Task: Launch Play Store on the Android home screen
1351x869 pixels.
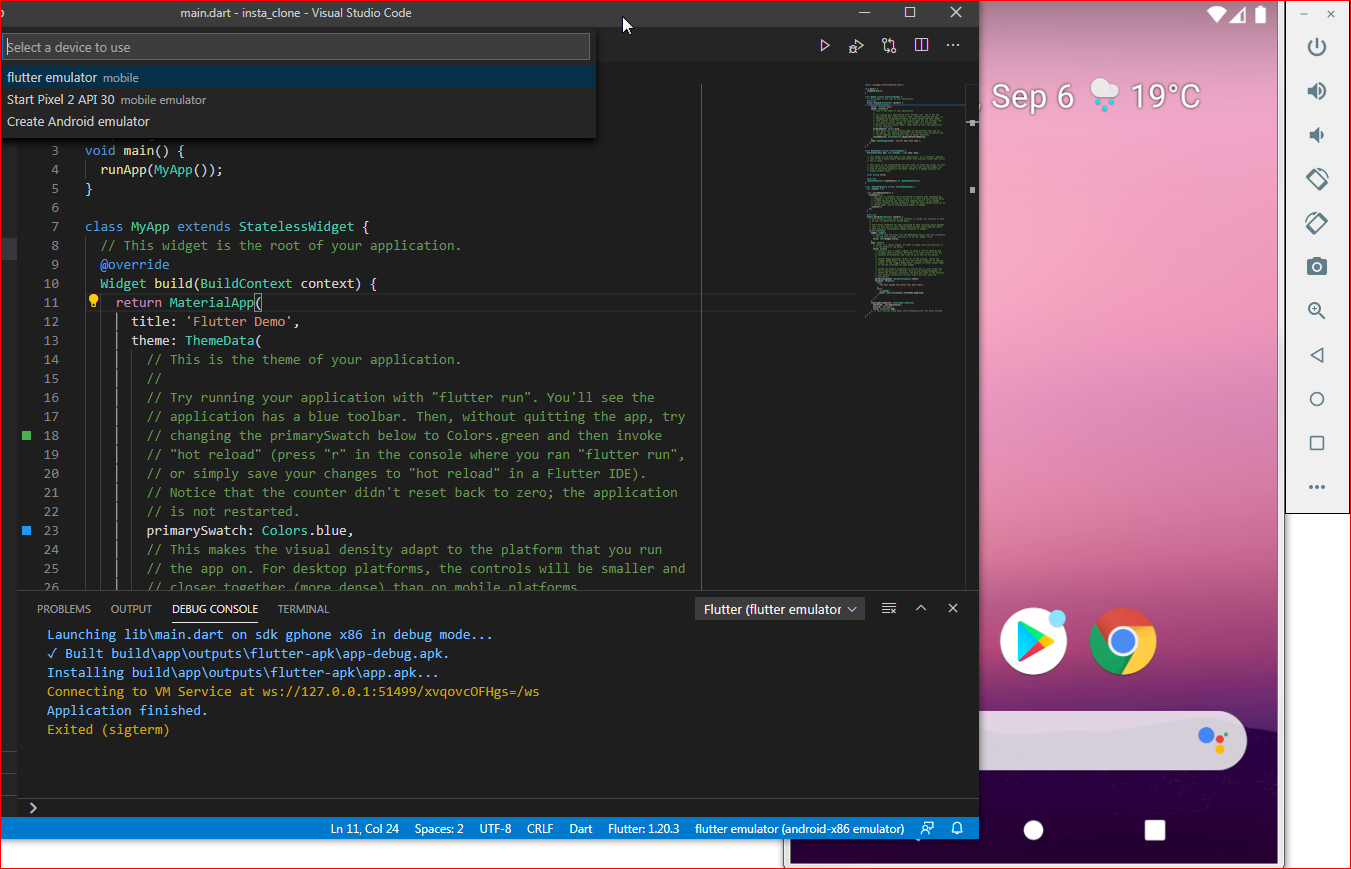Action: pyautogui.click(x=1033, y=641)
